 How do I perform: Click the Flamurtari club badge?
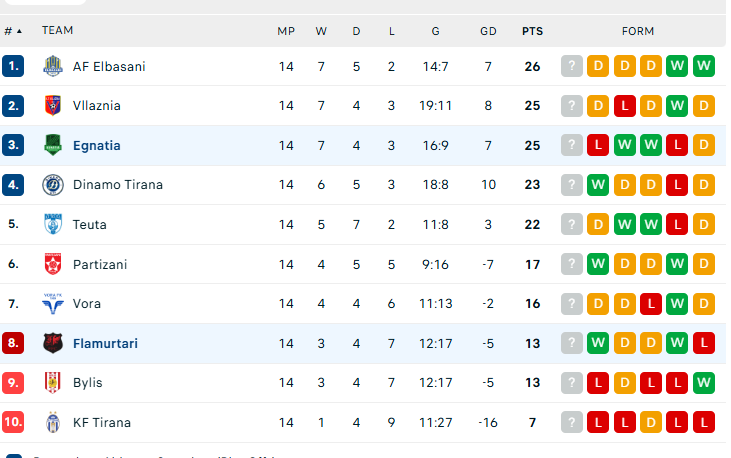[x=53, y=343]
